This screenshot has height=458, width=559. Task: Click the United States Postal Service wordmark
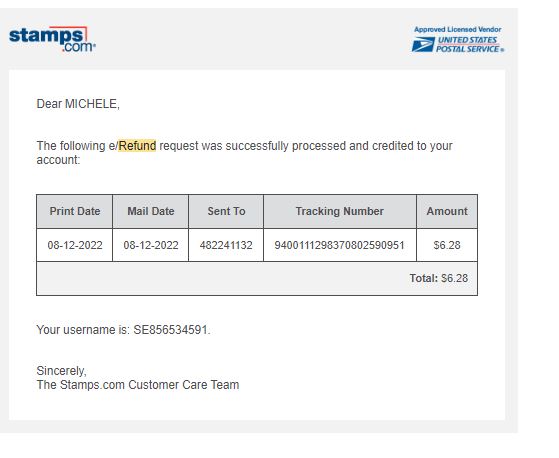pyautogui.click(x=470, y=45)
